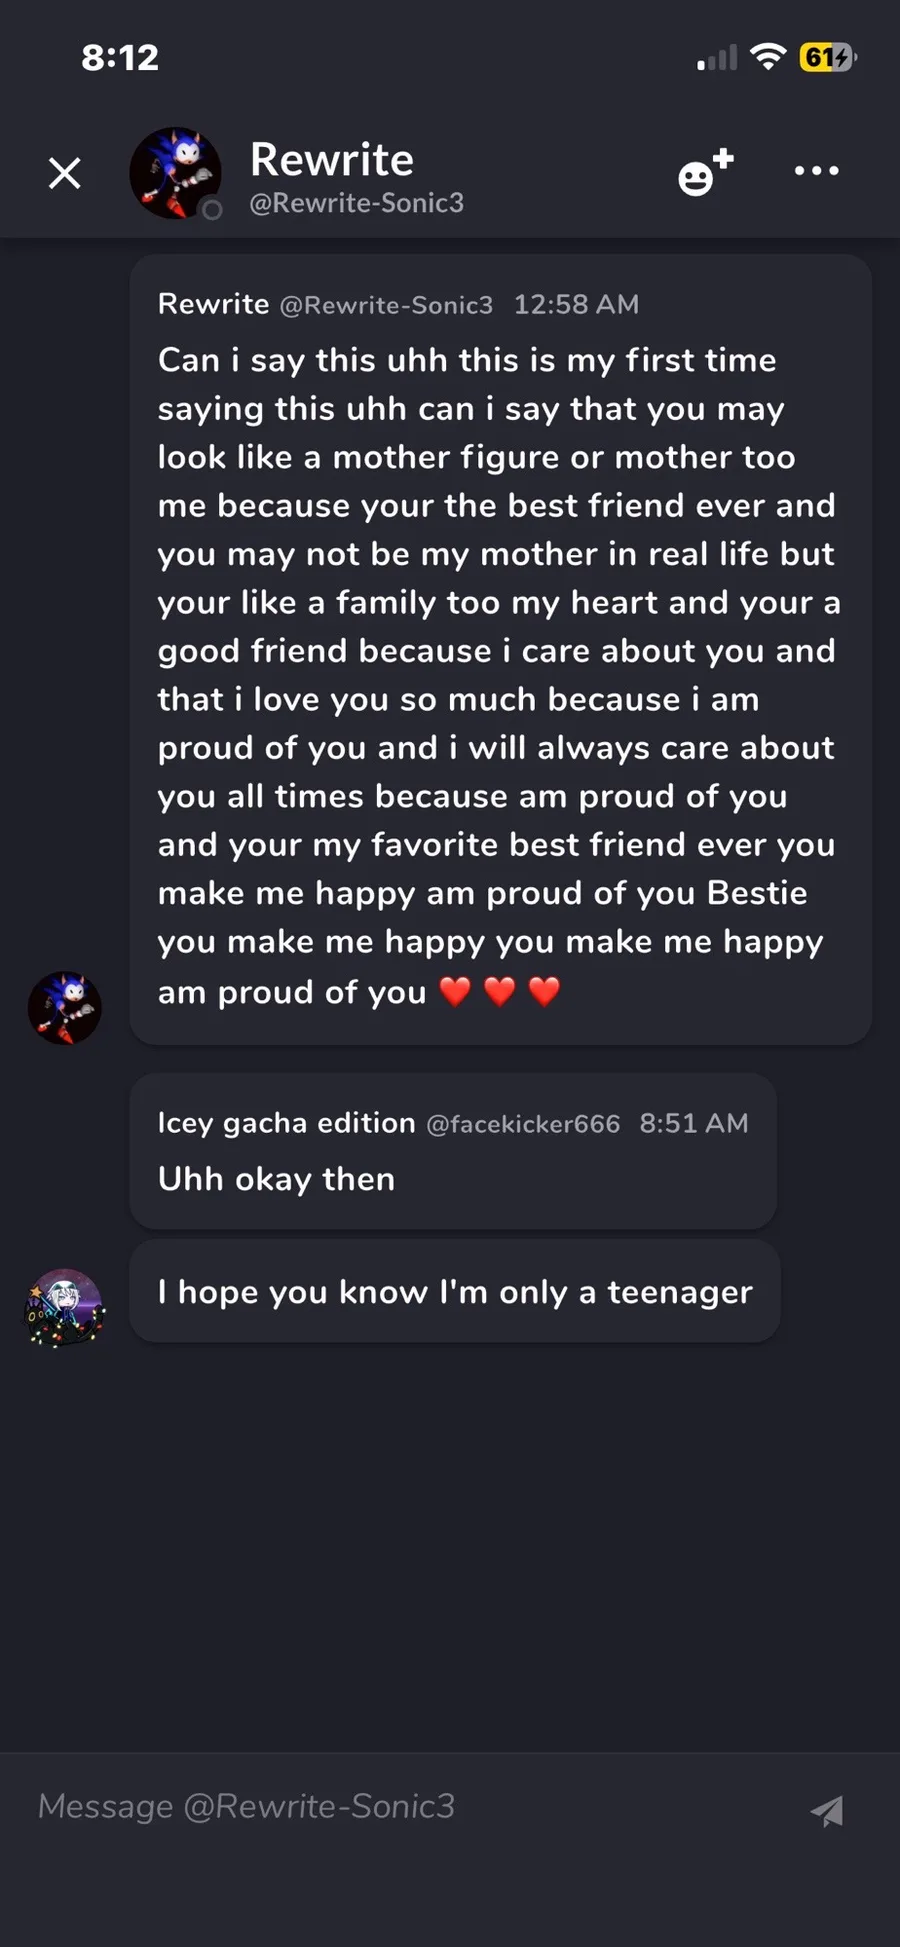The image size is (900, 1947).
Task: Tap the @facekicker666 handle
Action: click(x=523, y=1124)
